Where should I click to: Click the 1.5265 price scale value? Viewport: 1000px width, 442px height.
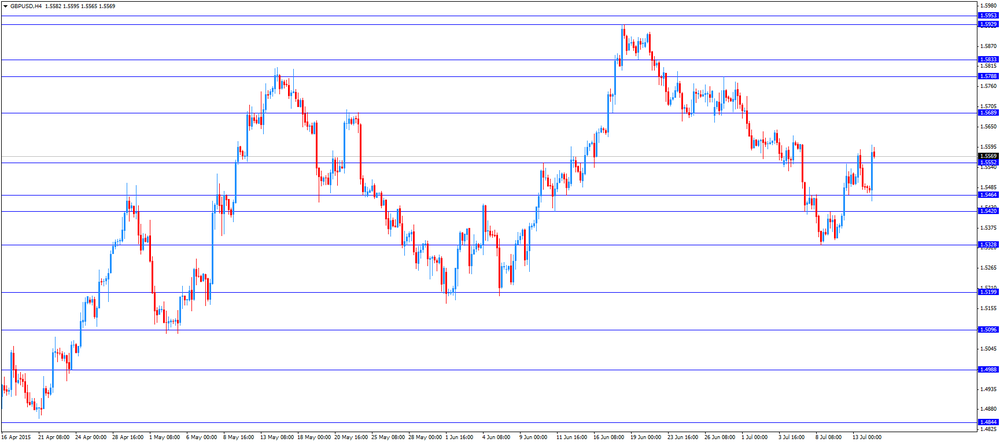(987, 268)
